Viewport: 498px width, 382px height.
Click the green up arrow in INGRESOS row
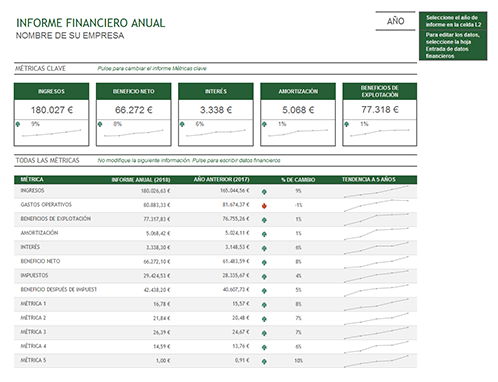pos(264,192)
